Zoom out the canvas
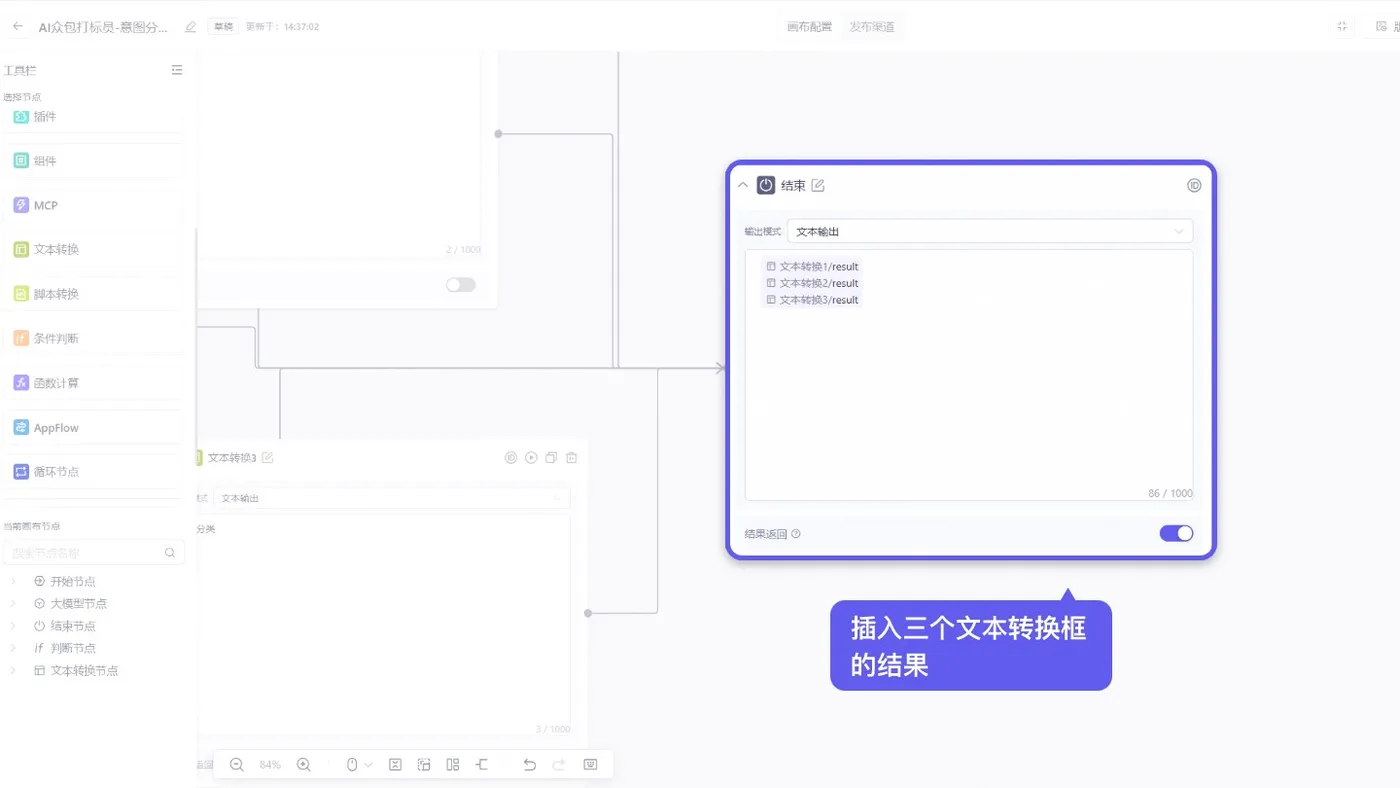 coord(237,764)
